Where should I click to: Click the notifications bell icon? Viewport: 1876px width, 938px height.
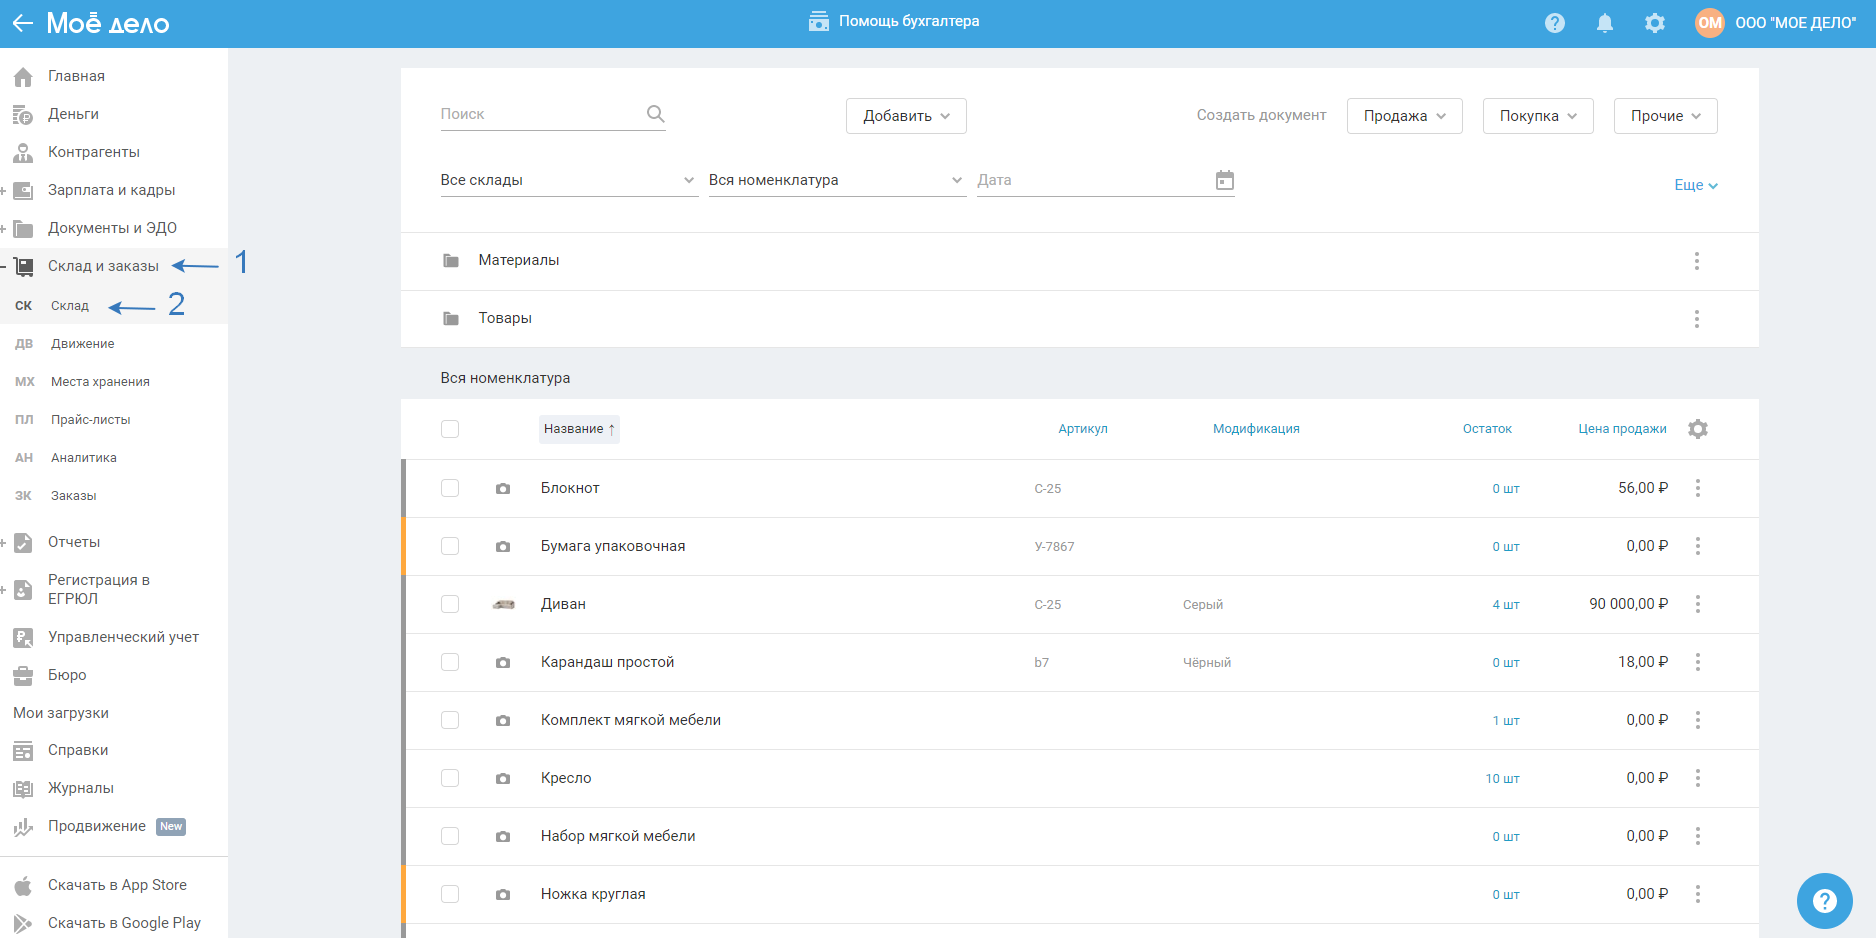(x=1604, y=23)
